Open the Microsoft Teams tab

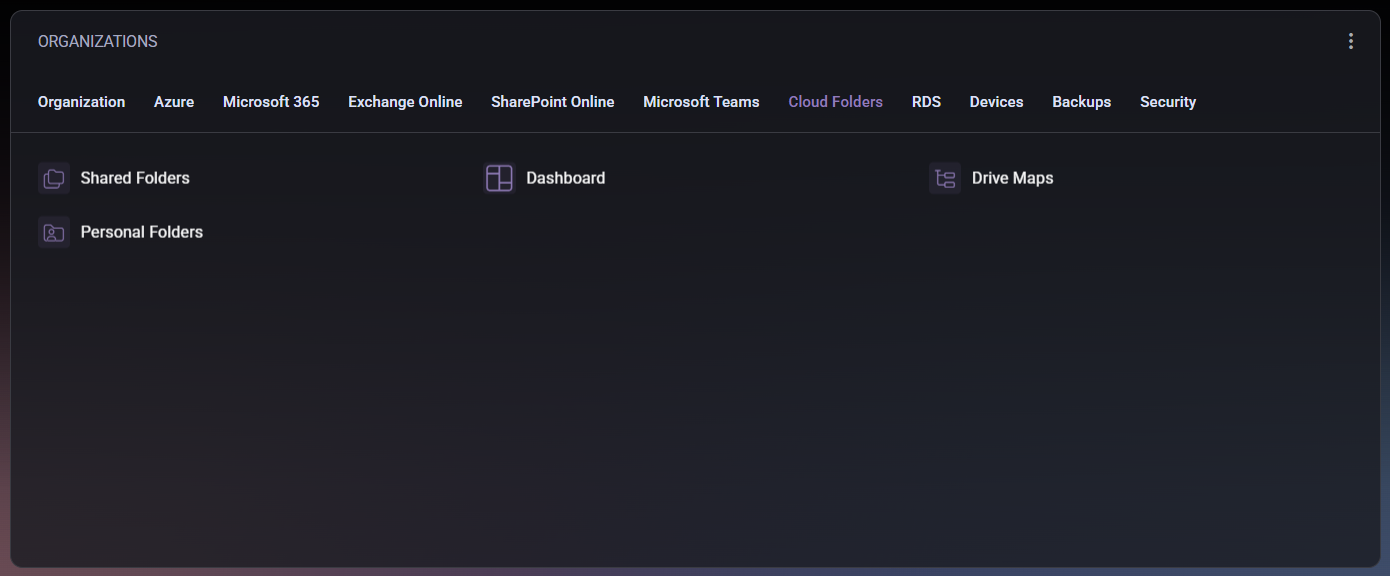(701, 102)
